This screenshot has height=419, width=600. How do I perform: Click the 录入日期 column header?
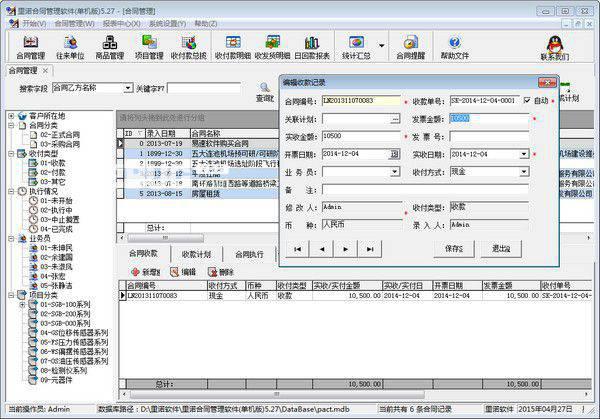[x=168, y=133]
